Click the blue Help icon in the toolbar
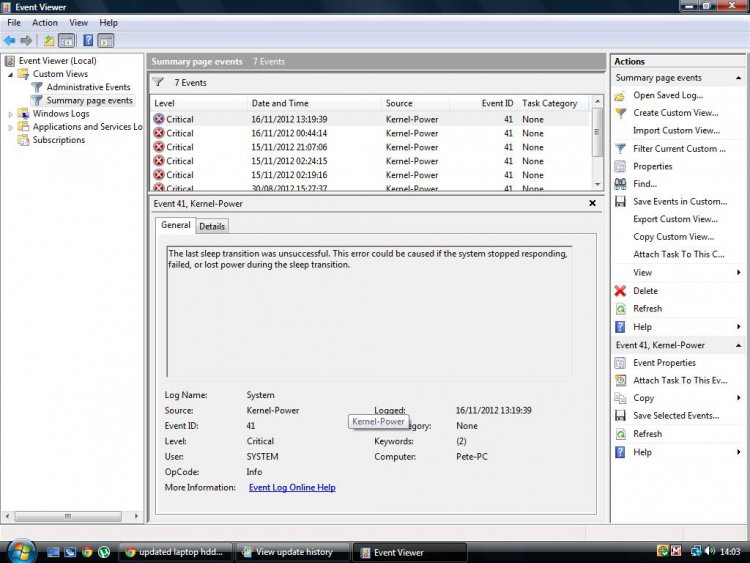Screen dimensions: 750x563 88,41
